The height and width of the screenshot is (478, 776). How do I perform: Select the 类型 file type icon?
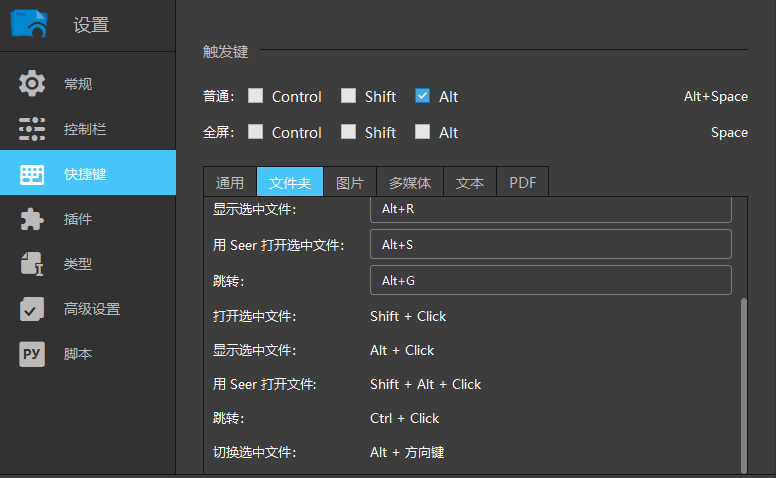coord(32,263)
